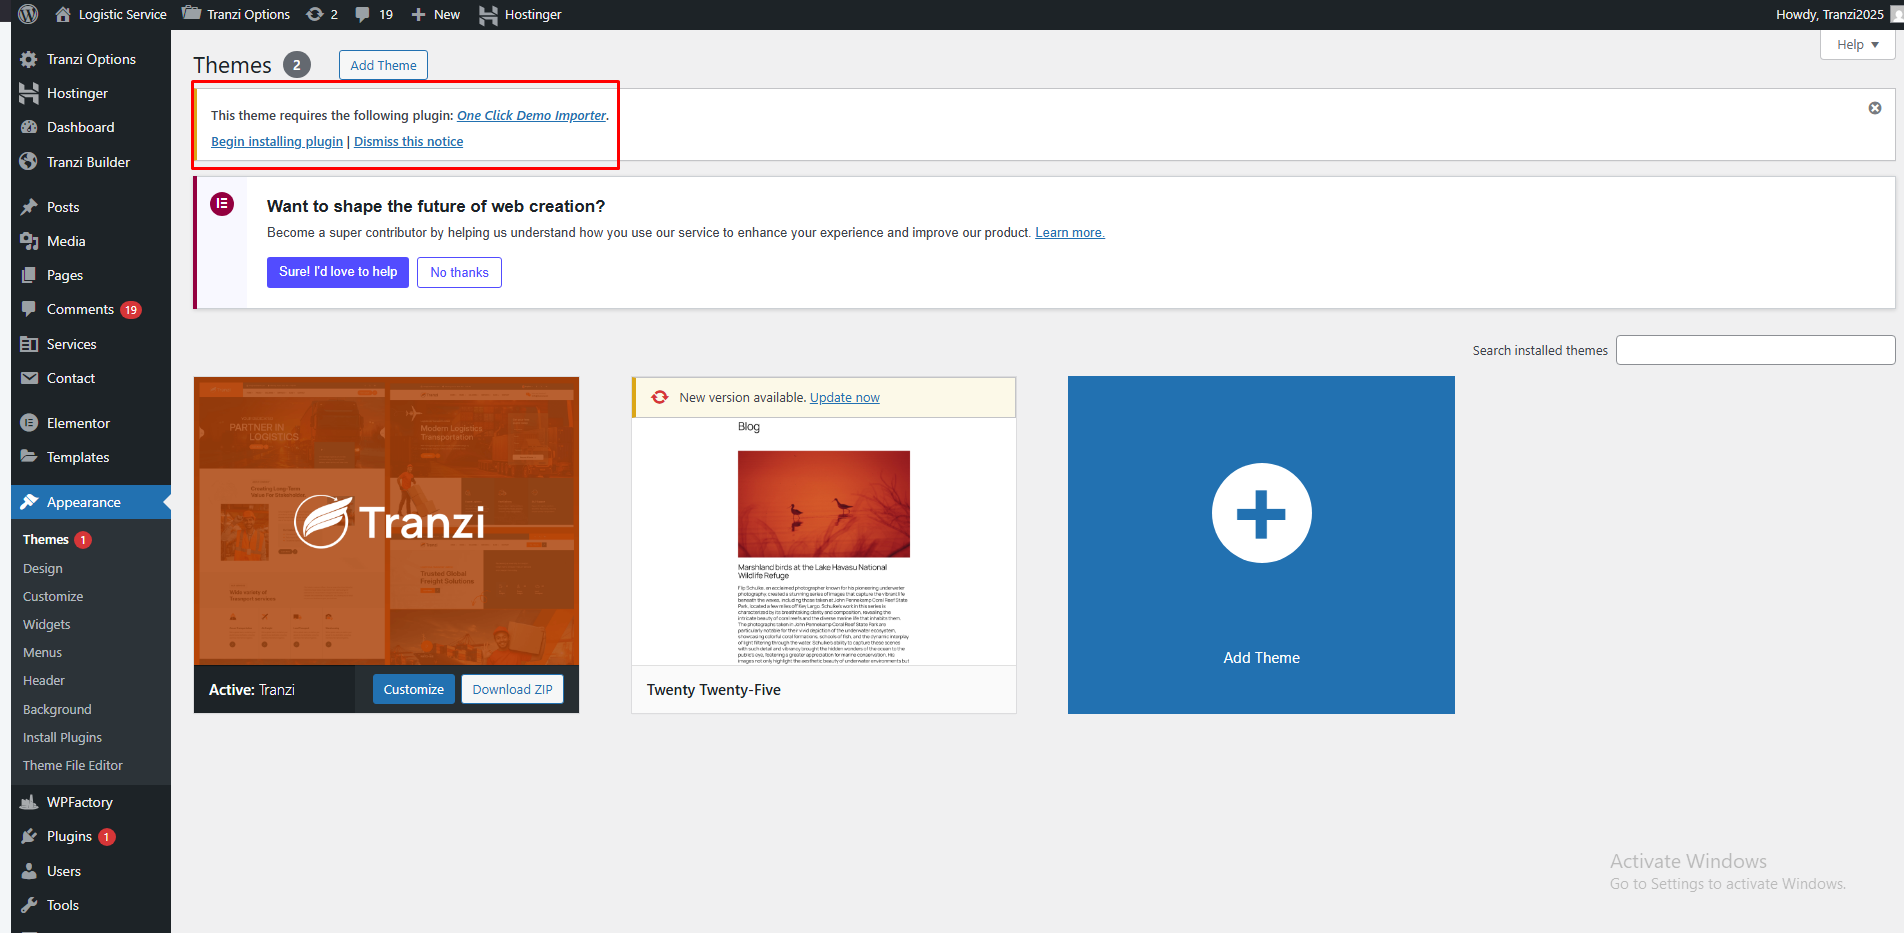Open the New content menu
Image resolution: width=1904 pixels, height=933 pixels.
point(436,14)
